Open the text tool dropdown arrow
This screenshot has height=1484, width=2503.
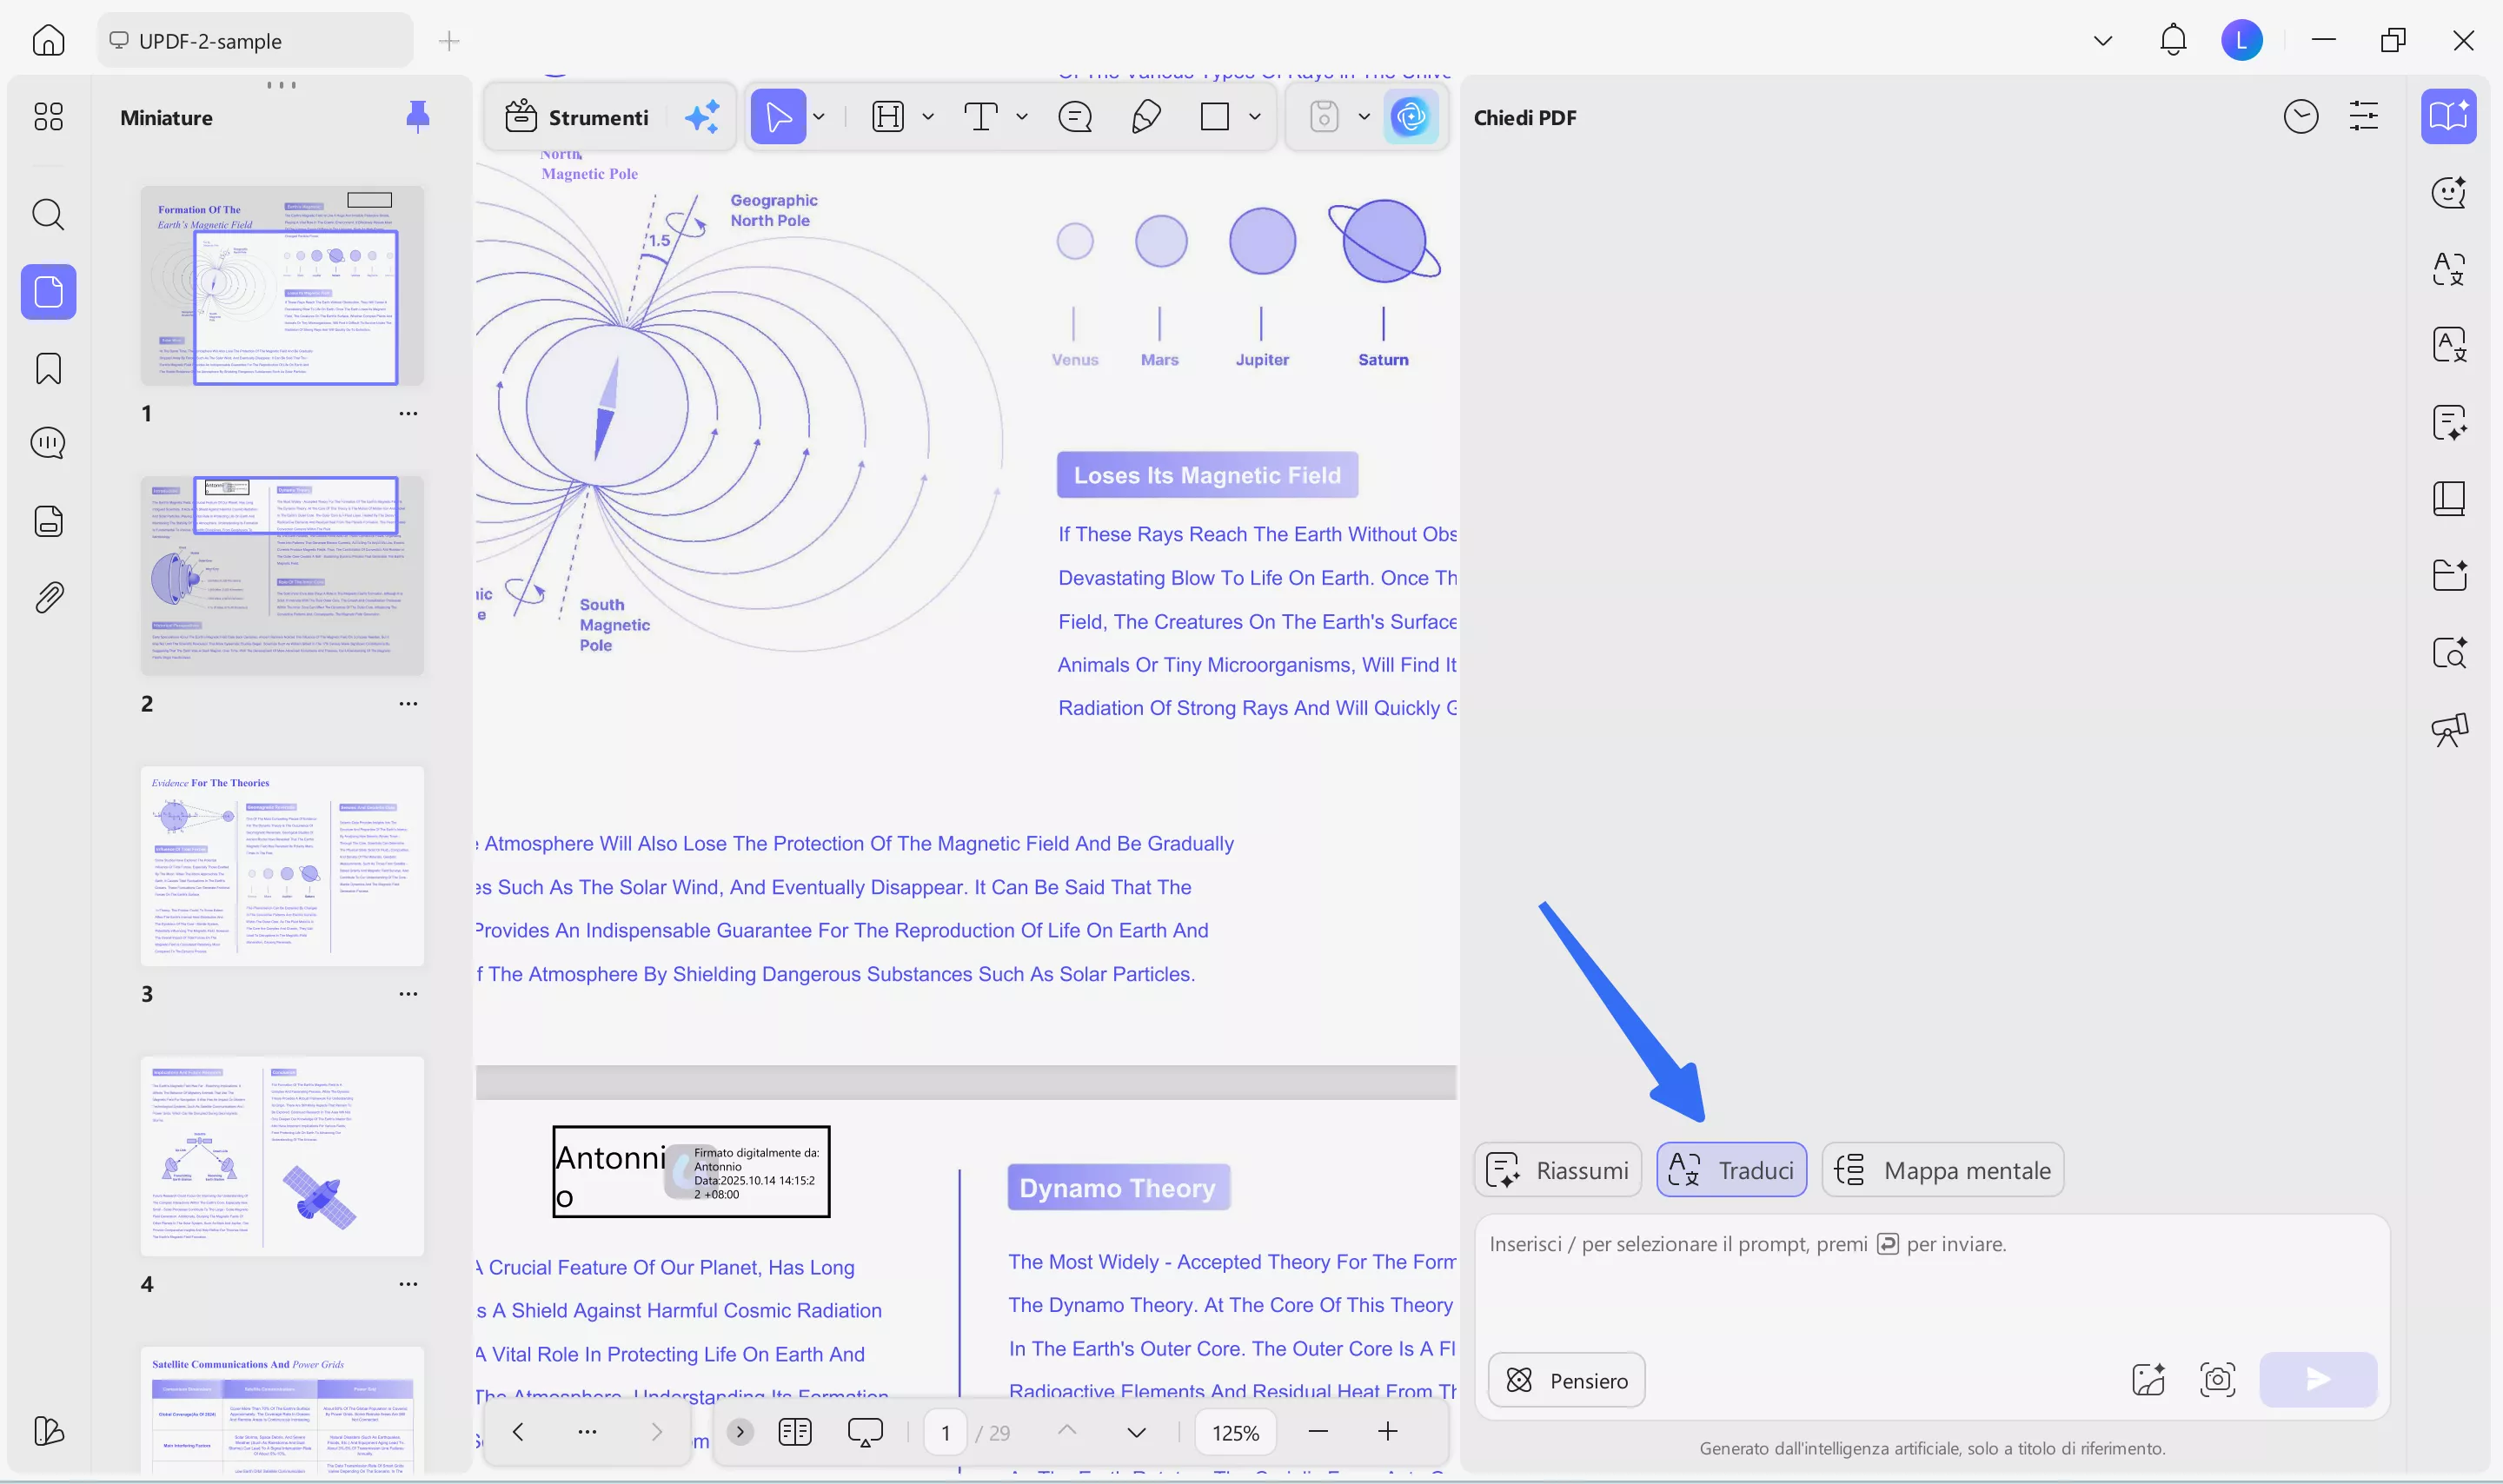(x=1021, y=117)
